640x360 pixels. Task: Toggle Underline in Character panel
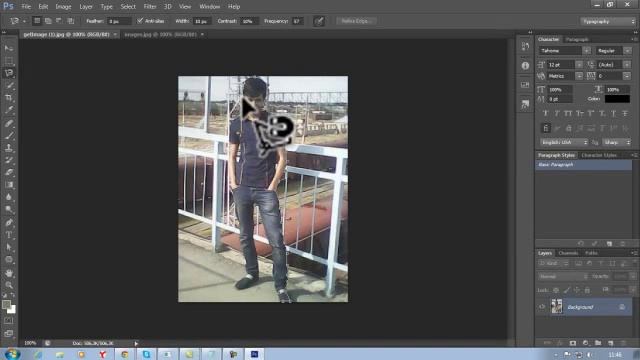coord(613,113)
